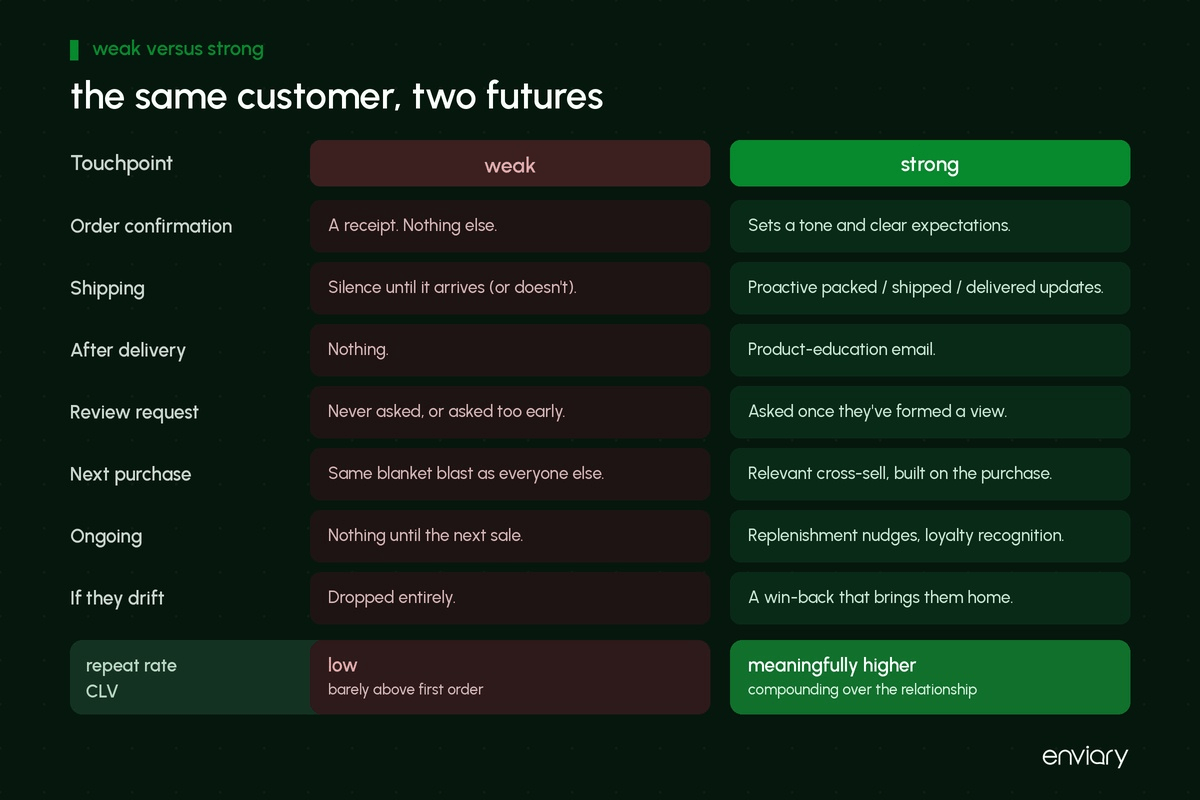
Task: Click 'Sets a tone and clear expectations' cell
Action: tap(930, 226)
